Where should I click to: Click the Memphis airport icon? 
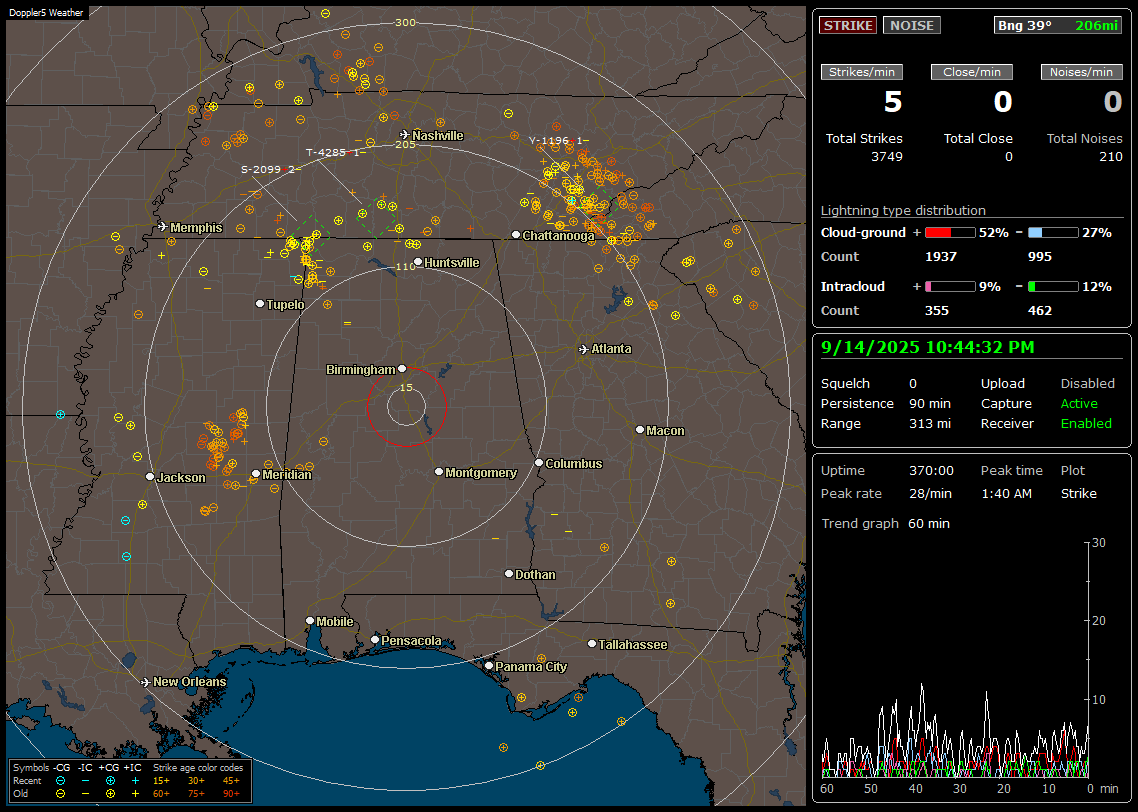(163, 227)
